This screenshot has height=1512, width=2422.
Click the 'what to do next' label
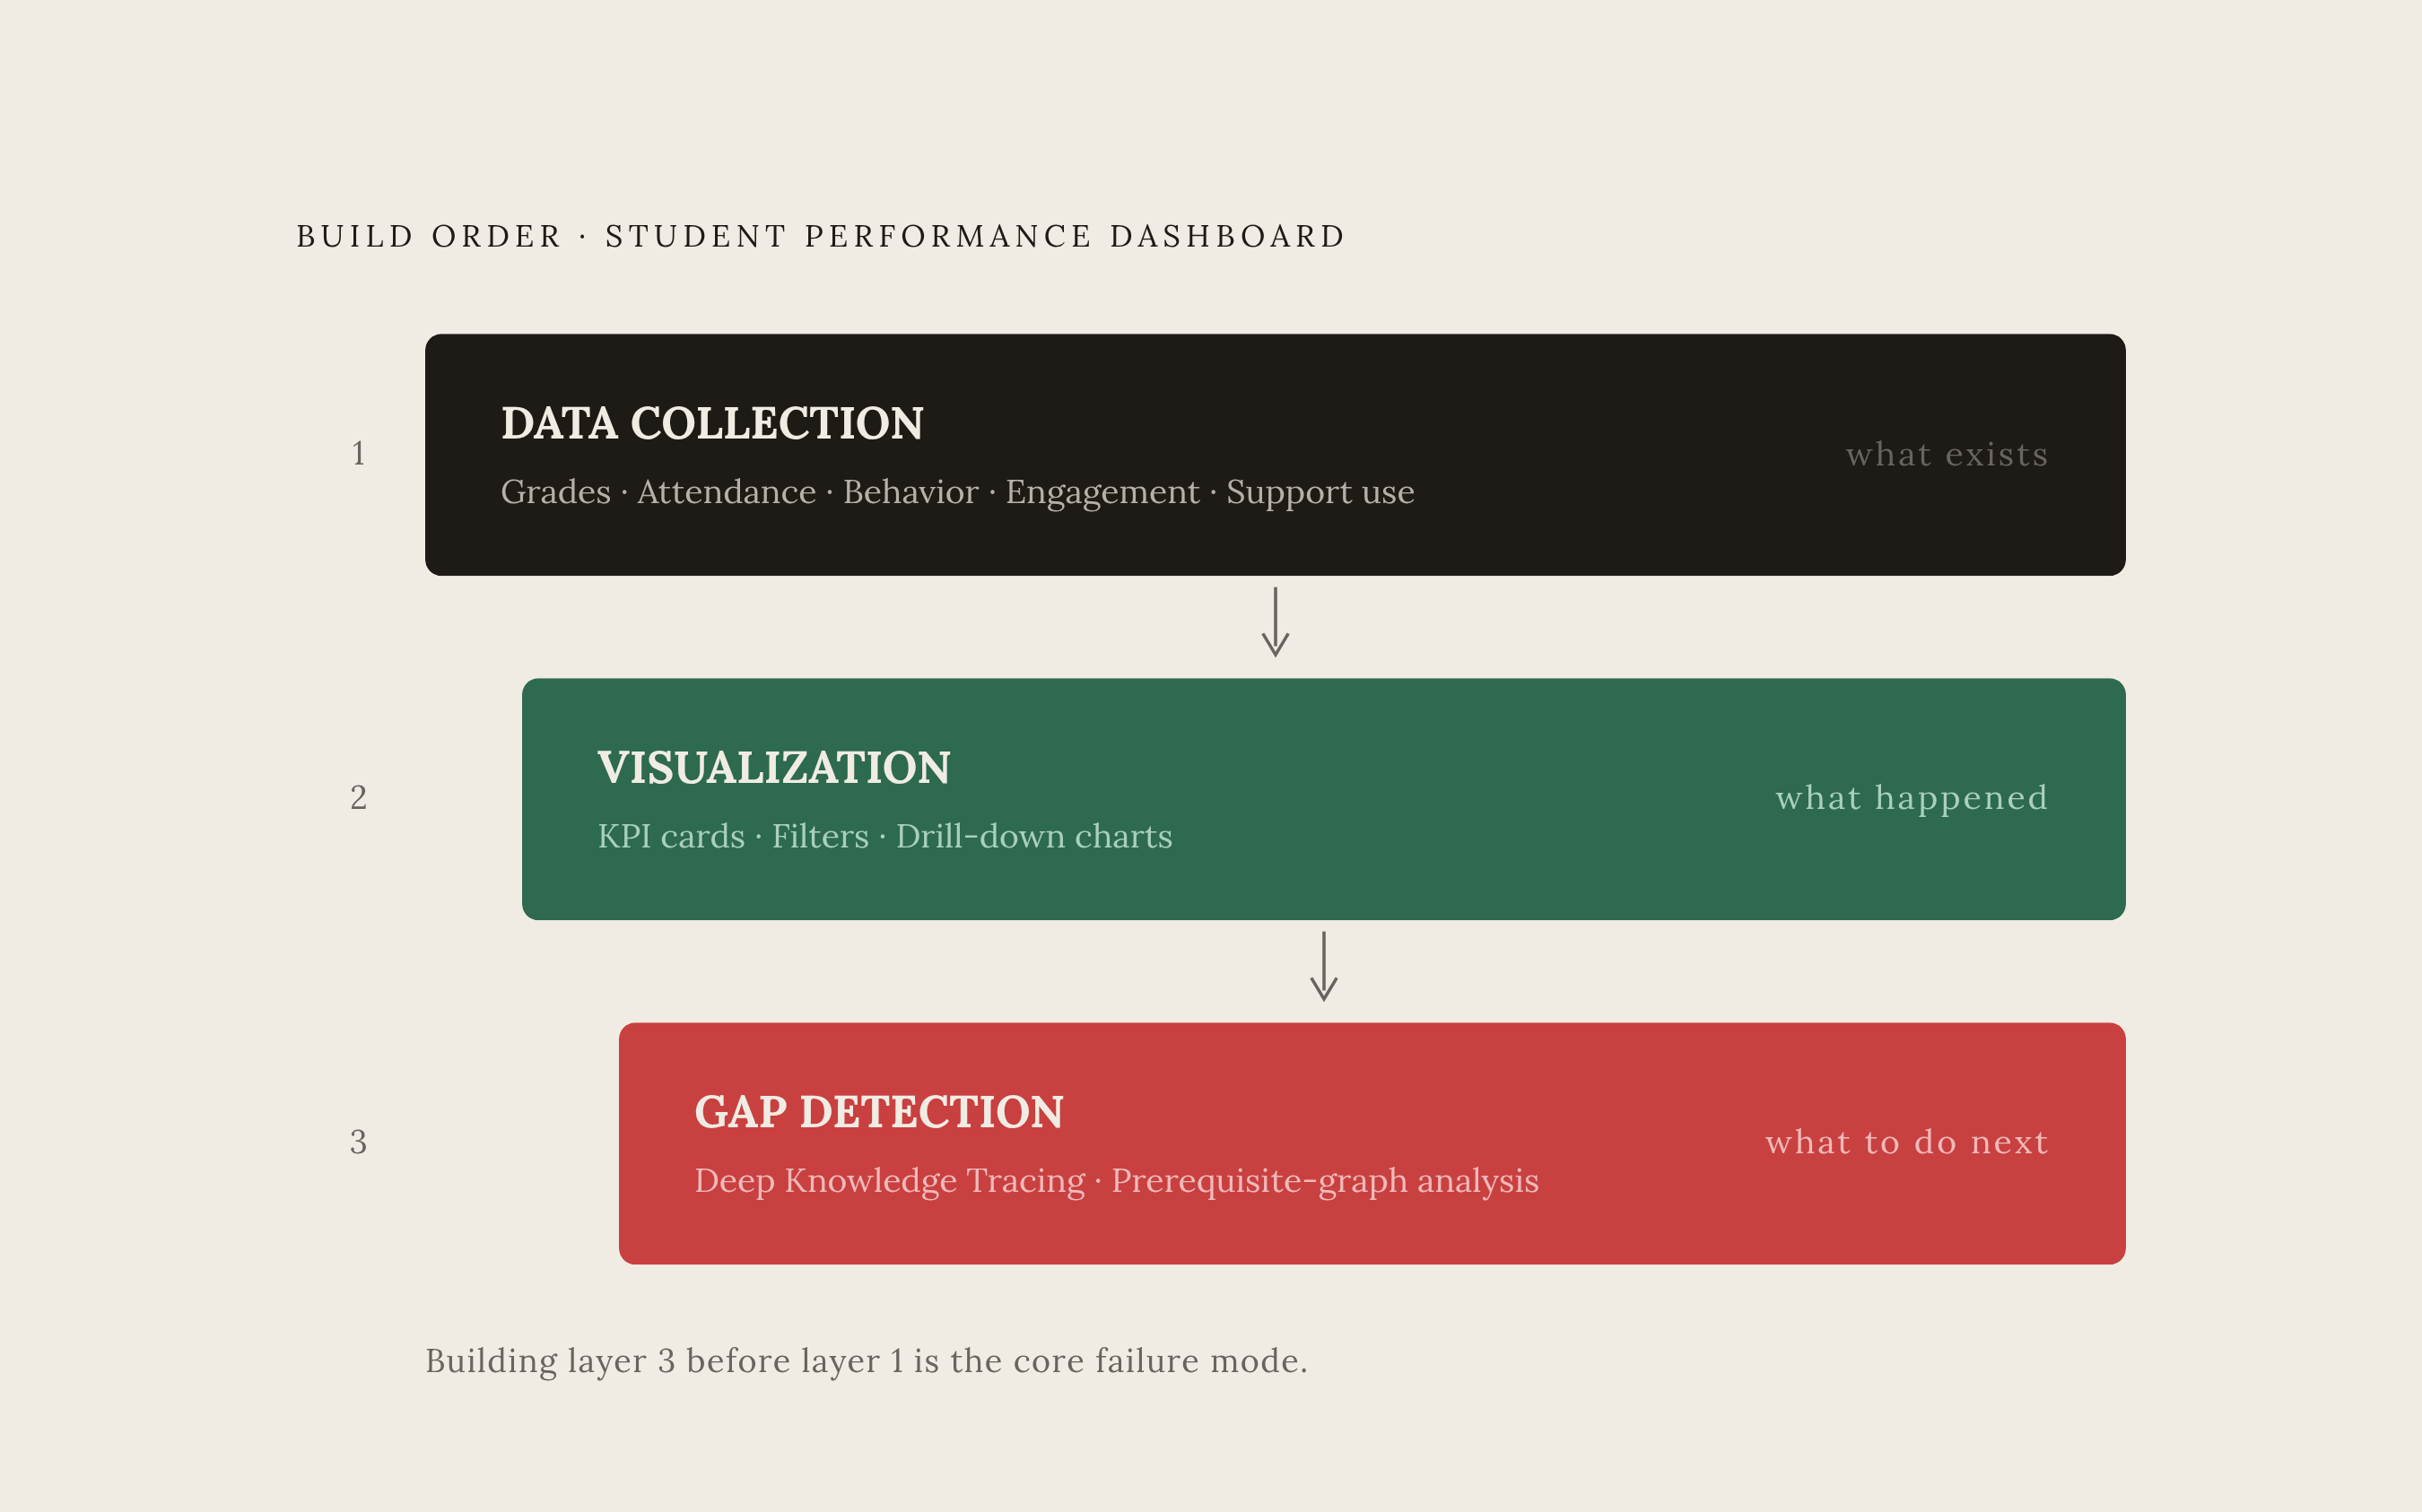[x=1906, y=1142]
